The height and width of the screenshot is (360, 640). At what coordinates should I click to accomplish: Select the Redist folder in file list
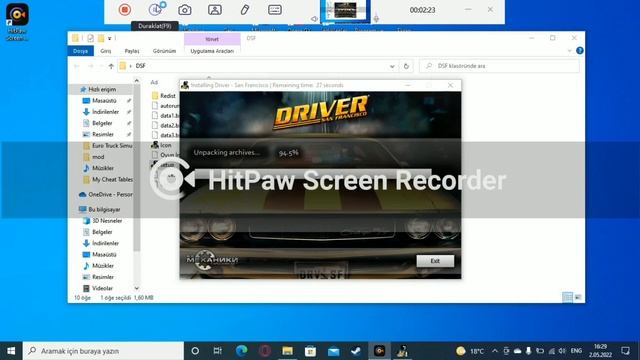(x=168, y=96)
